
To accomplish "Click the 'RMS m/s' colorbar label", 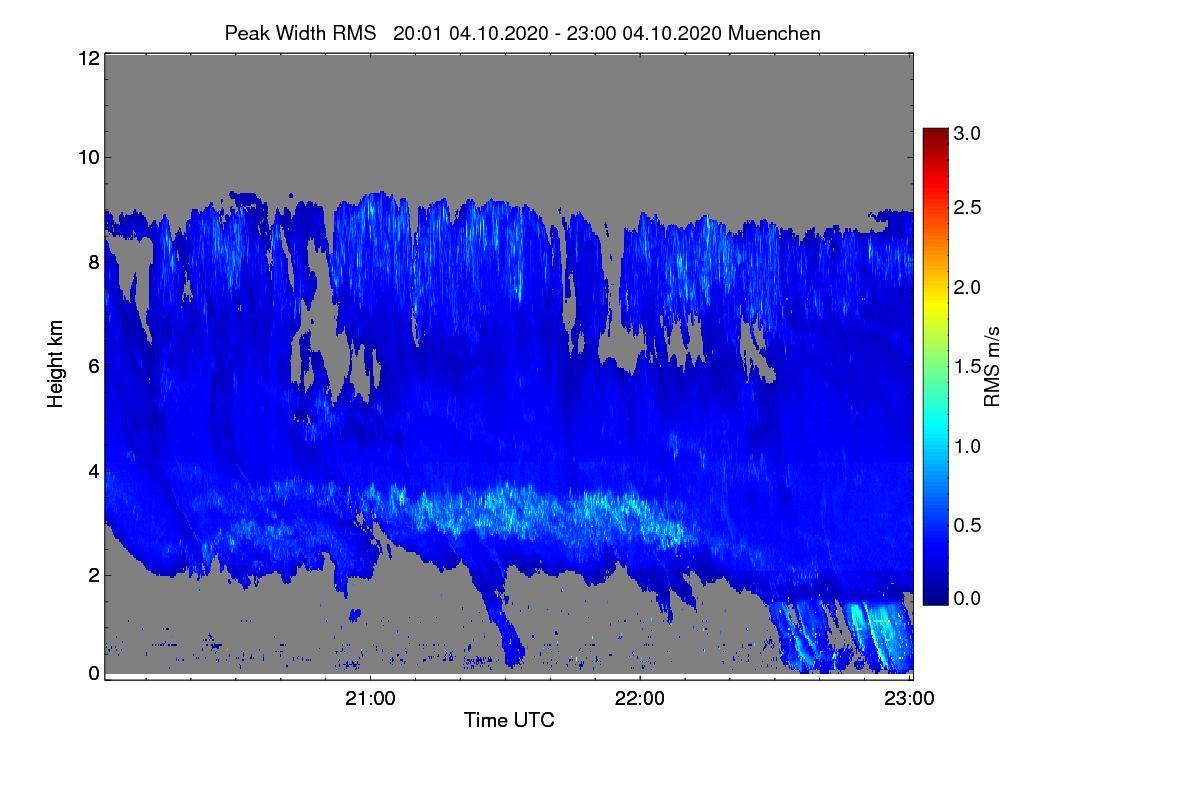I will tap(992, 365).
